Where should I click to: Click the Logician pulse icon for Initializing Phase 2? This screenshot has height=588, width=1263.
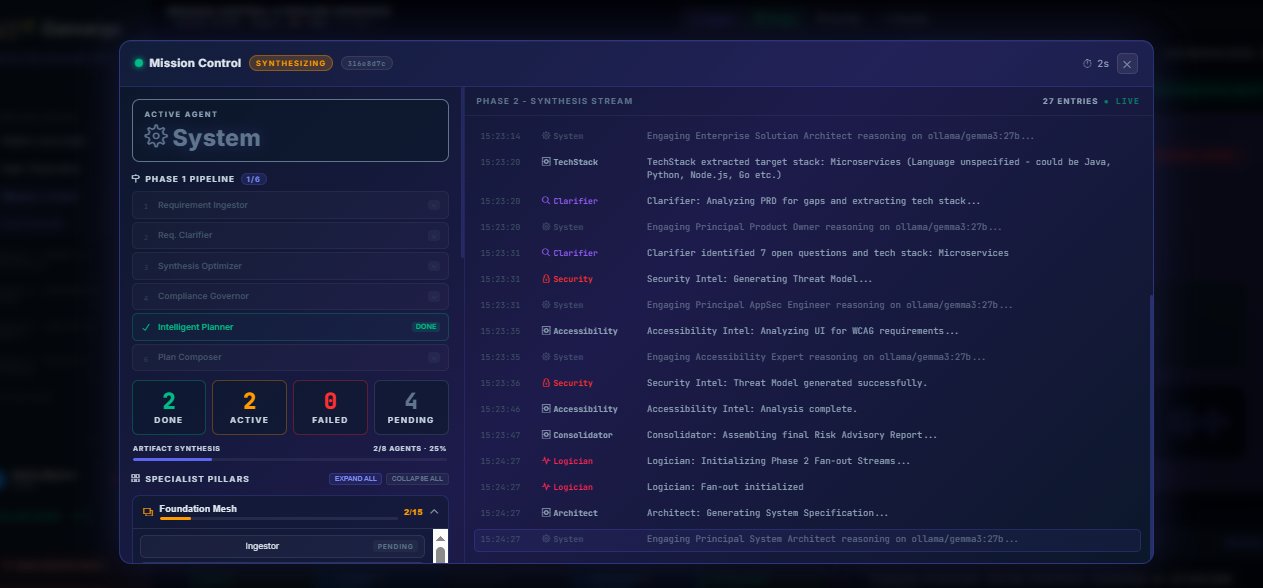[x=546, y=461]
